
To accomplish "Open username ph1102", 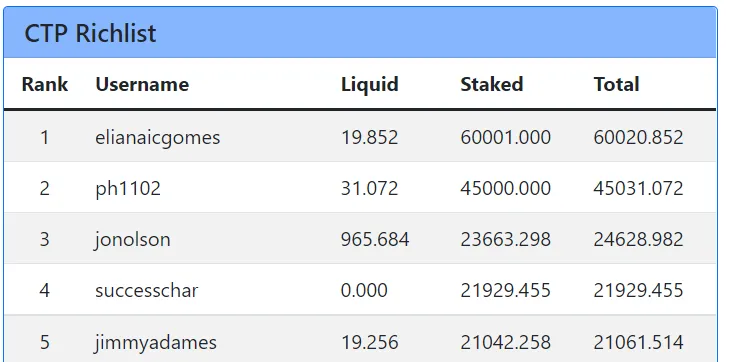I will coord(128,189).
